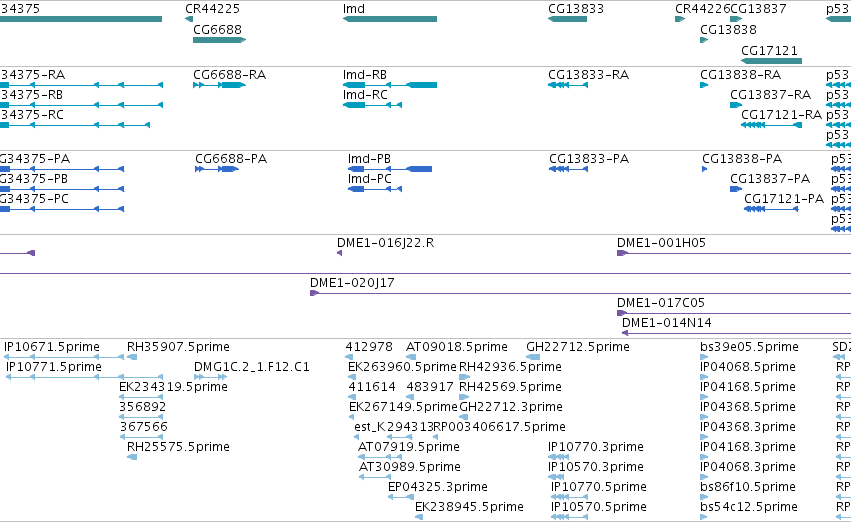Select EST 367566
851x522 pixels.
click(x=141, y=437)
